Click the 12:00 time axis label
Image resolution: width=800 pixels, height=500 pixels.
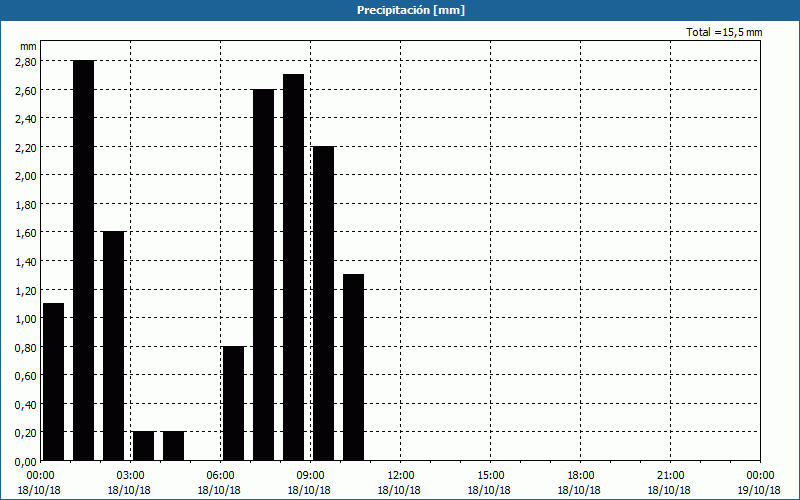pos(400,475)
